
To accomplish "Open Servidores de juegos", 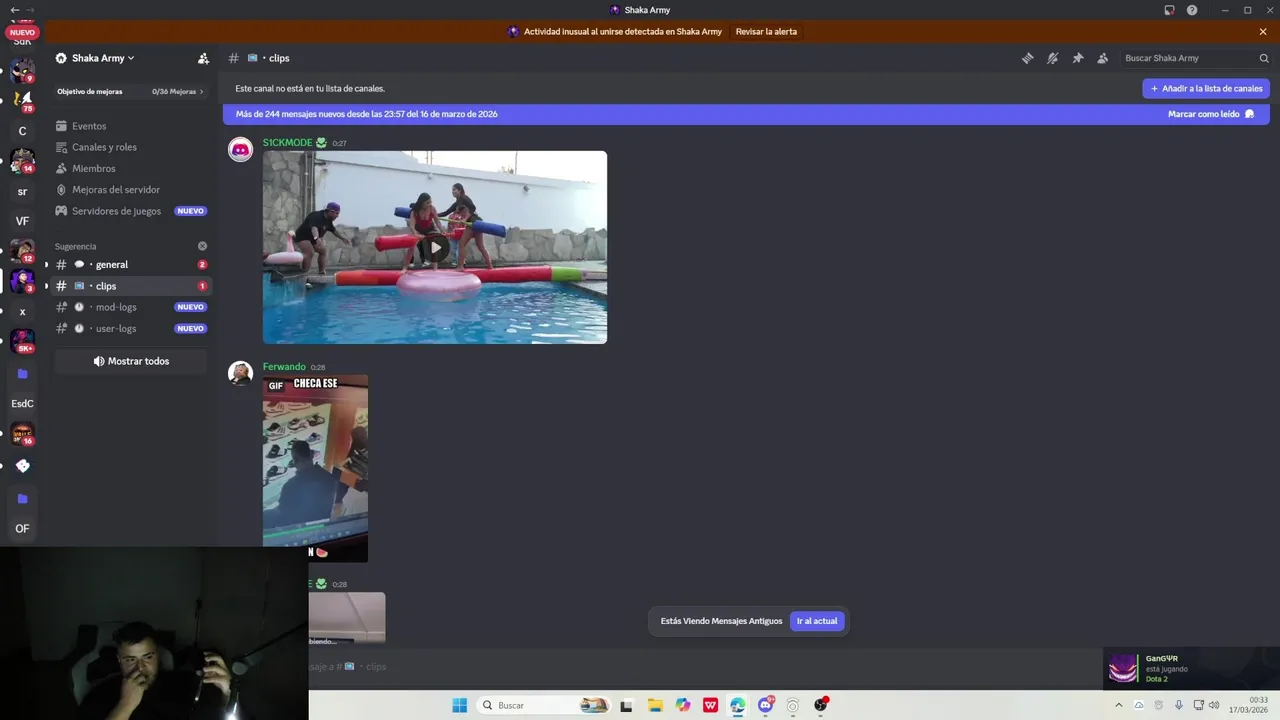I will click(x=131, y=211).
